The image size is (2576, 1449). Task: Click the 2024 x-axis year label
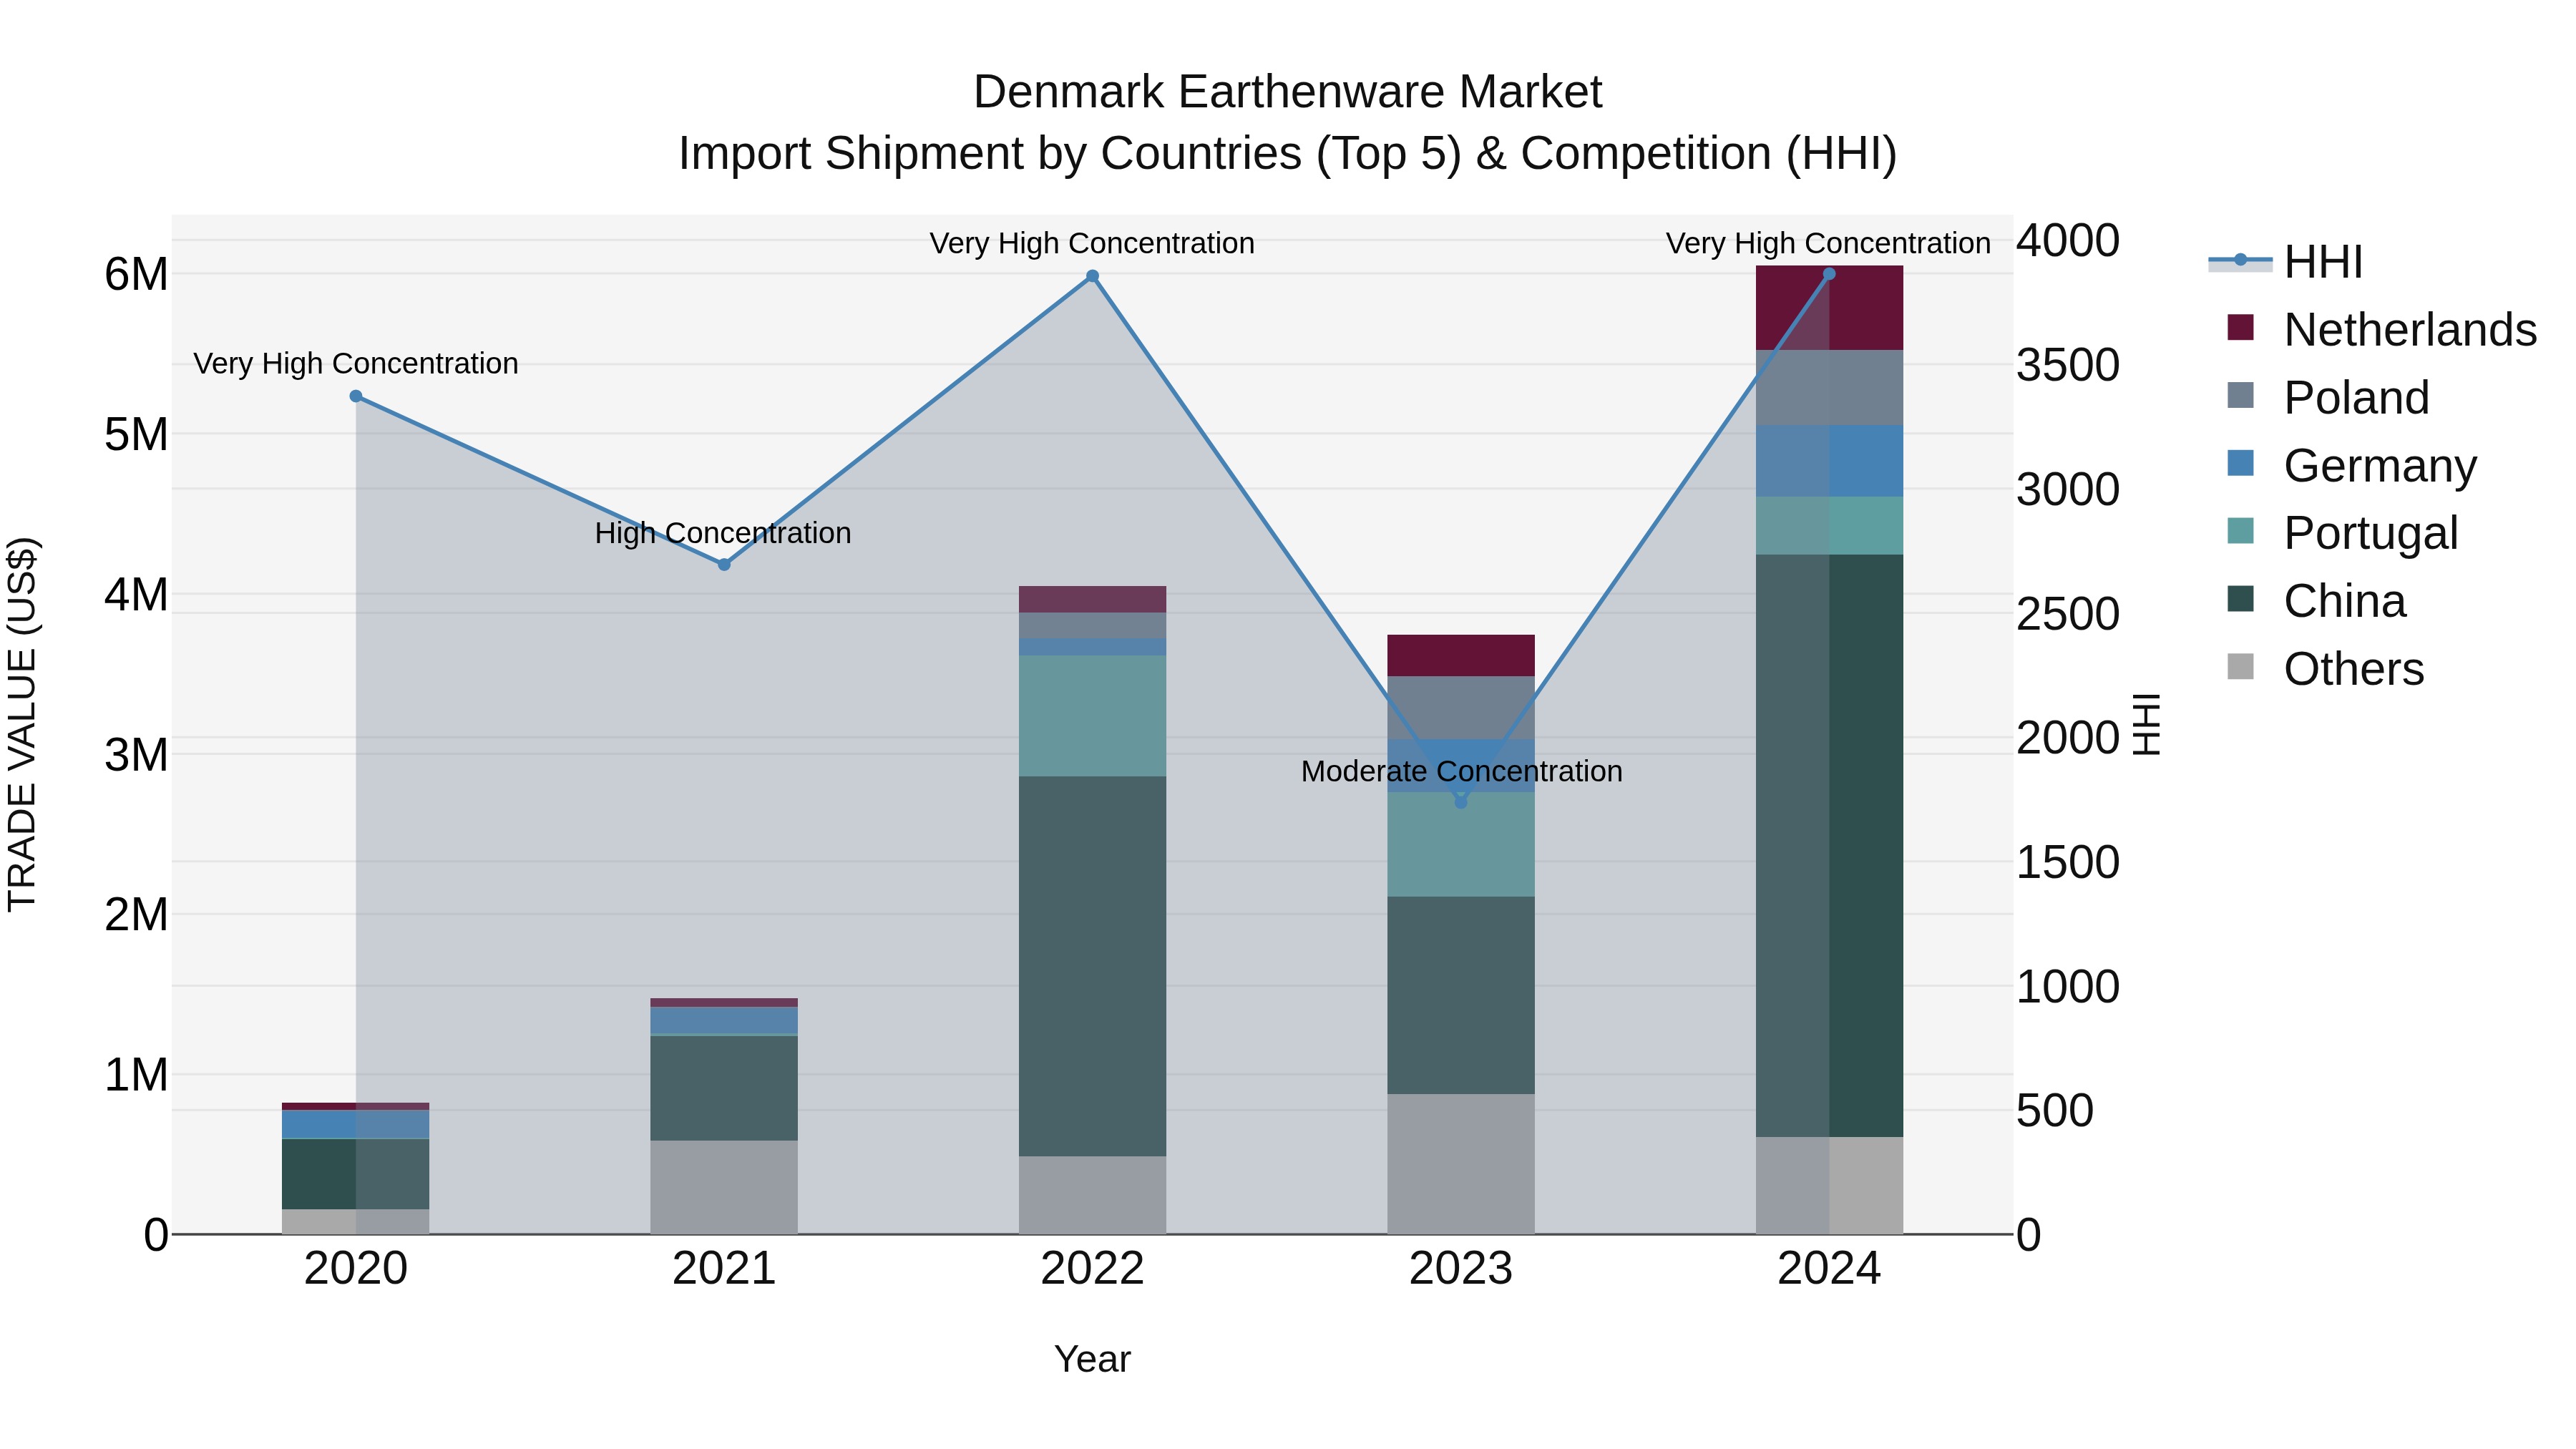1829,1269
